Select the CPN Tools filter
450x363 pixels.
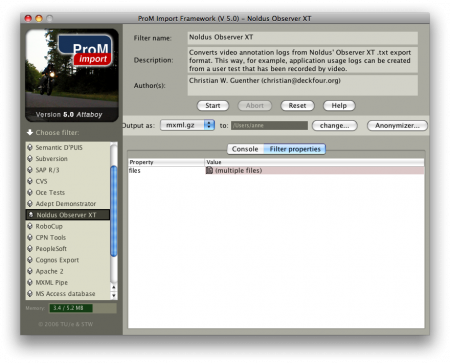(x=68, y=237)
